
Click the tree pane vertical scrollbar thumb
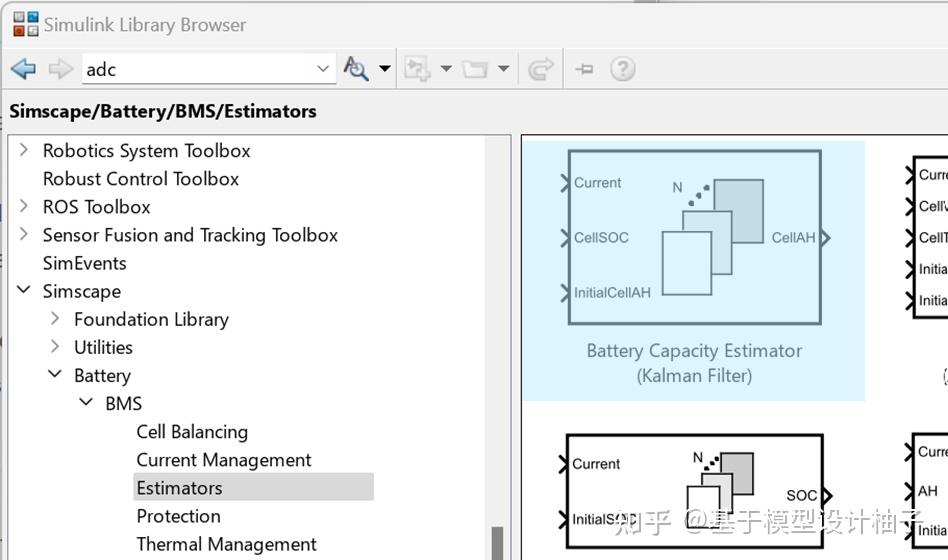[497, 543]
